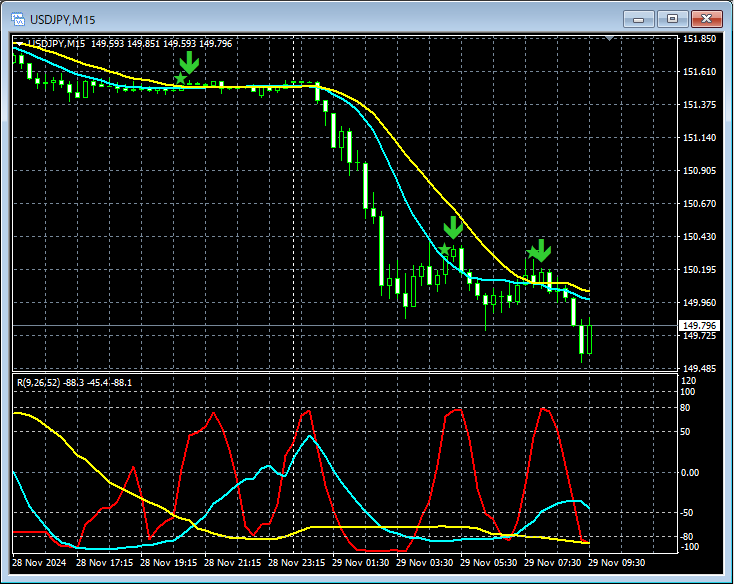
Task: Click the 29 Nov 03:30 time label
Action: click(425, 562)
